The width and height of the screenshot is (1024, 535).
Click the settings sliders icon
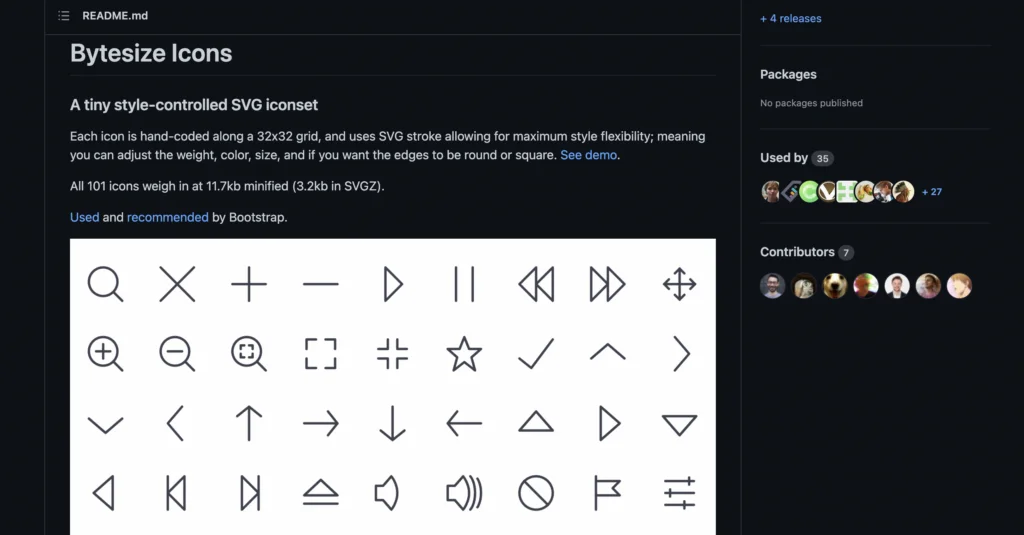679,493
